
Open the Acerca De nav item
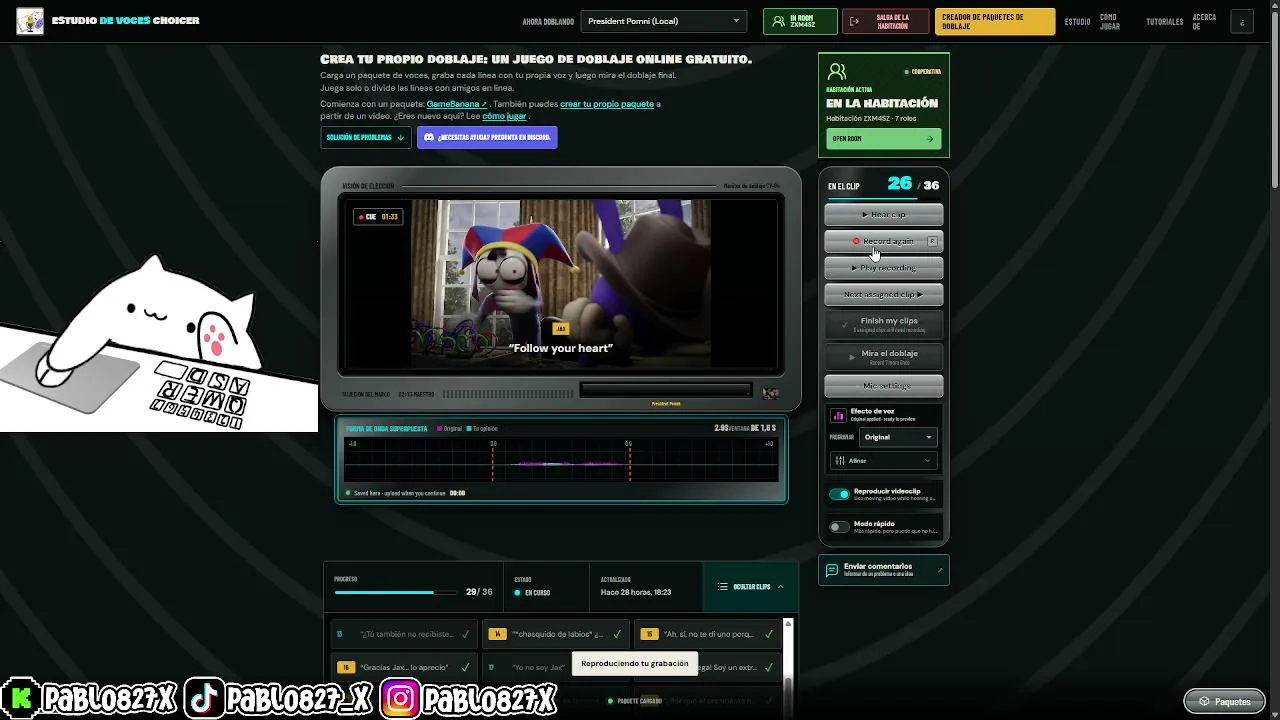click(1203, 21)
